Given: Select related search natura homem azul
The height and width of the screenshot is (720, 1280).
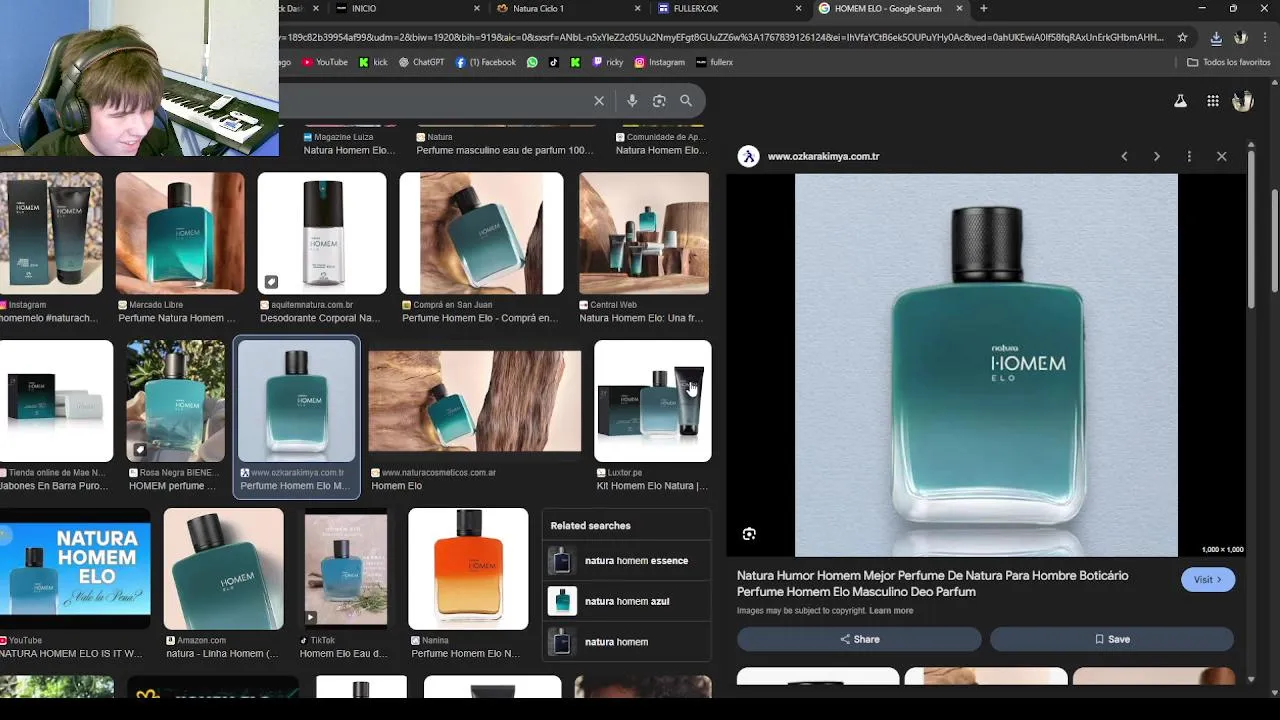Looking at the screenshot, I should 626,601.
